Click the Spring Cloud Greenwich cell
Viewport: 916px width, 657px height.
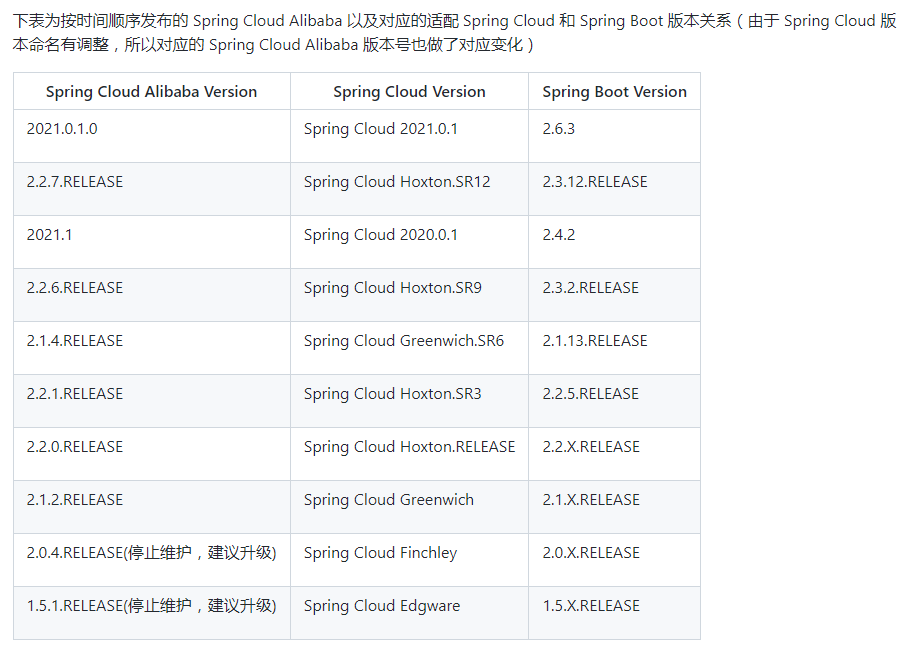[410, 507]
